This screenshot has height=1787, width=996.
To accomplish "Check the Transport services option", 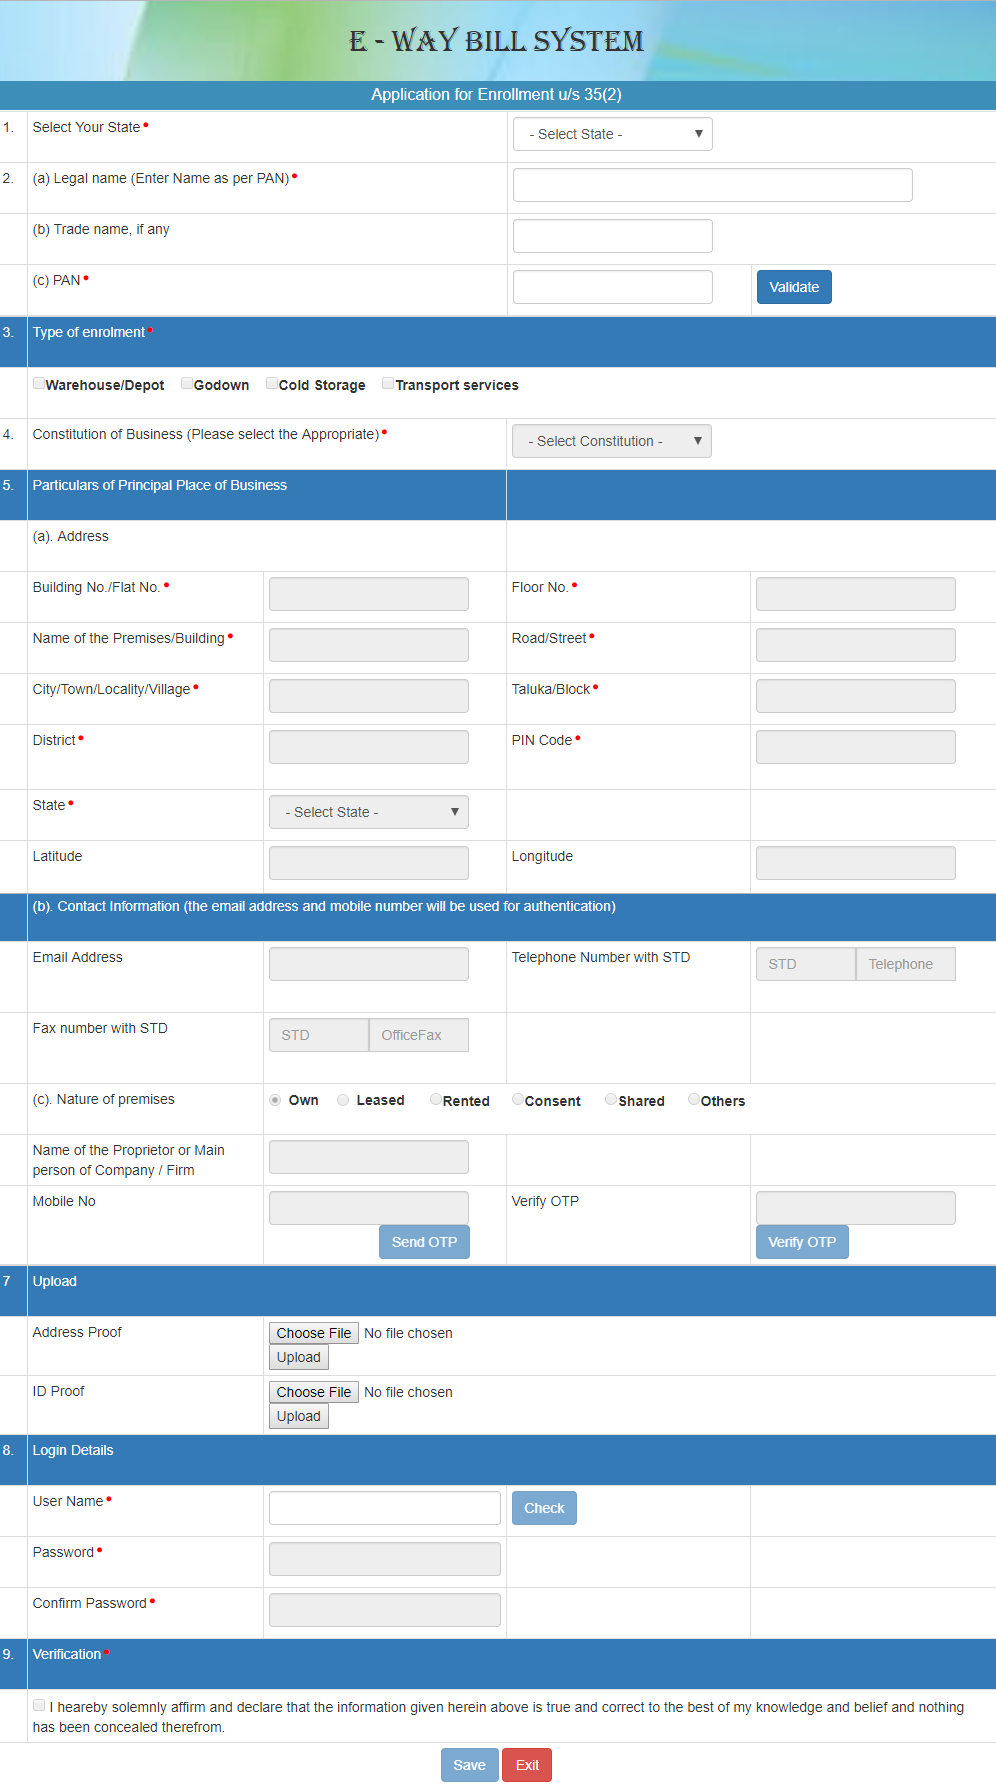I will [x=388, y=384].
